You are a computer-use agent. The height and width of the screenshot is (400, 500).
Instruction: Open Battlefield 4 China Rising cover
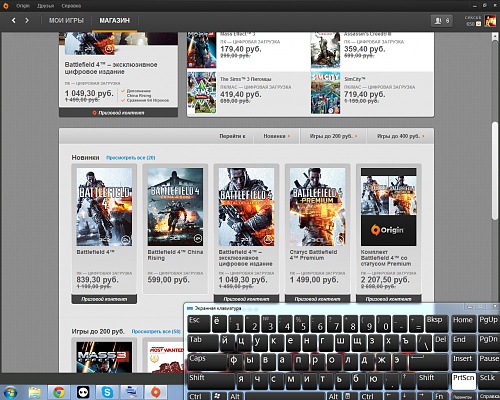[x=175, y=207]
